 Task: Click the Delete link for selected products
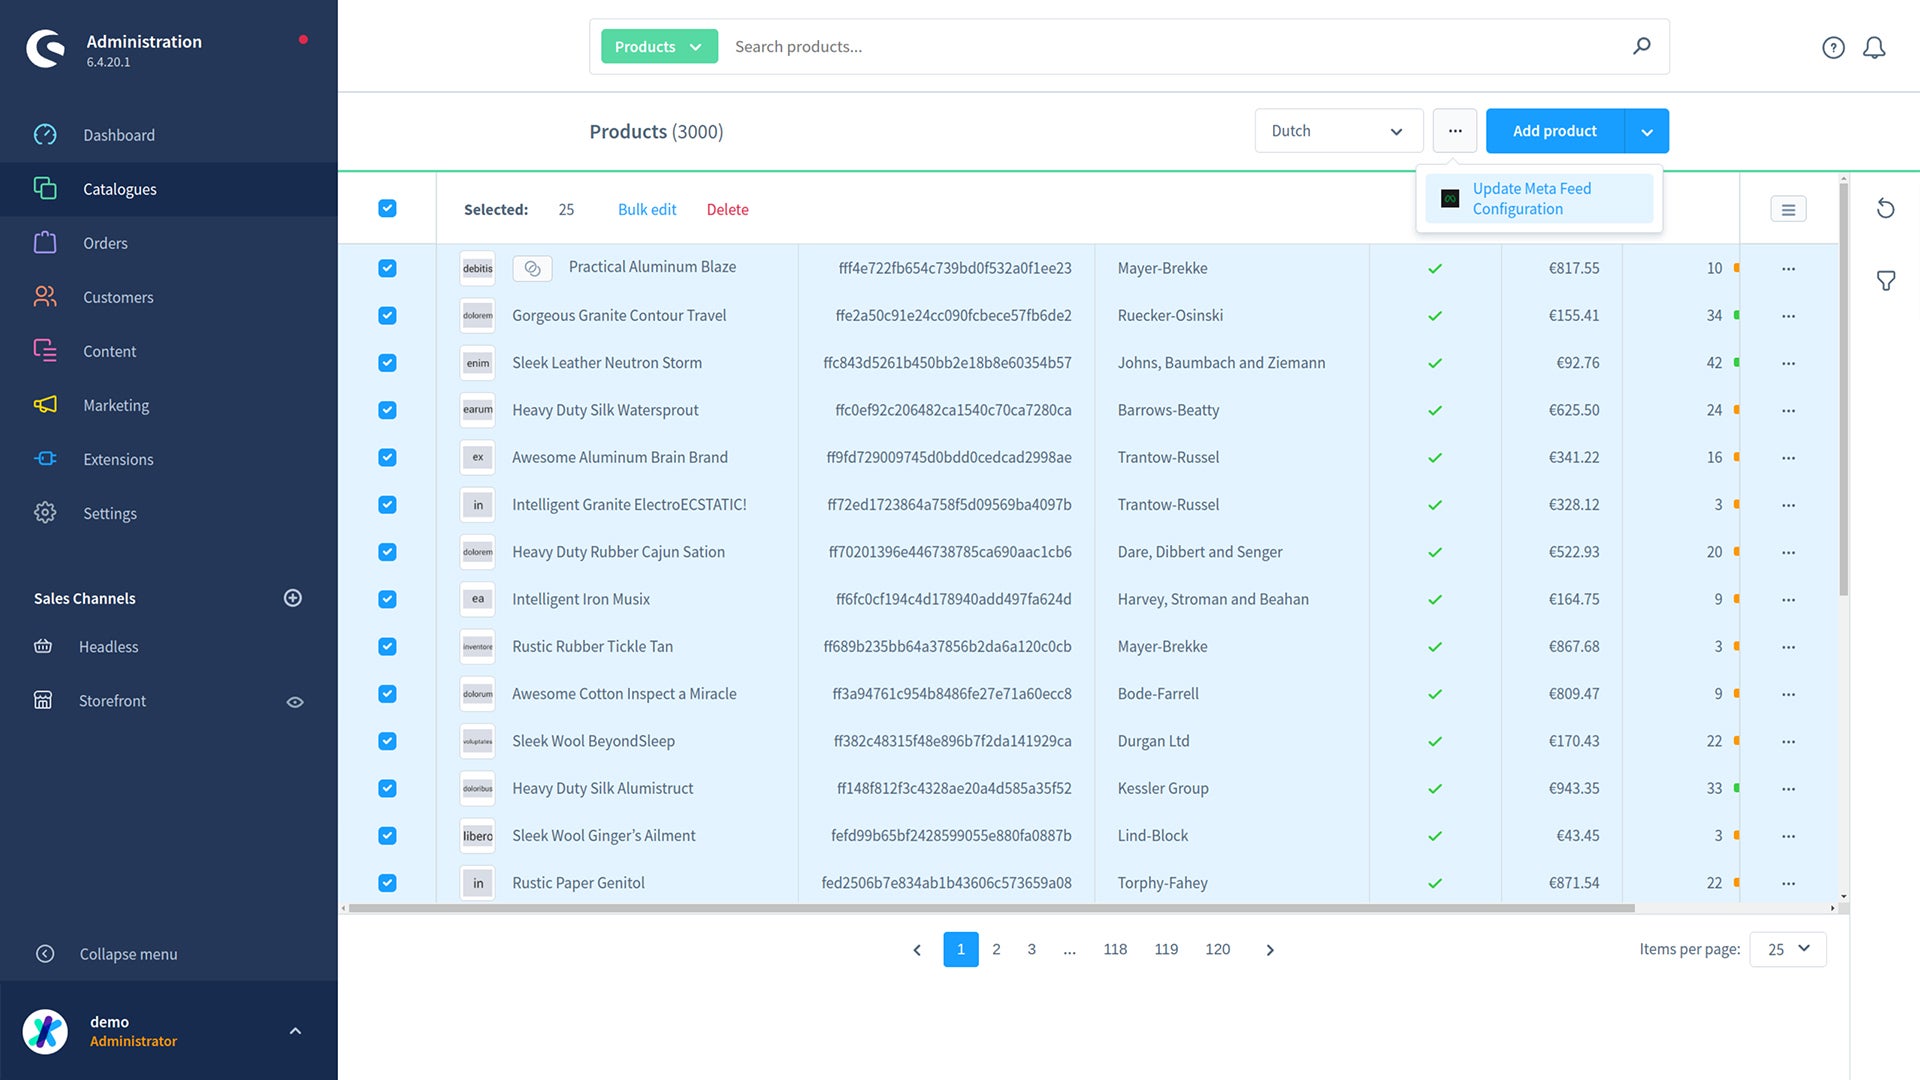coord(727,209)
